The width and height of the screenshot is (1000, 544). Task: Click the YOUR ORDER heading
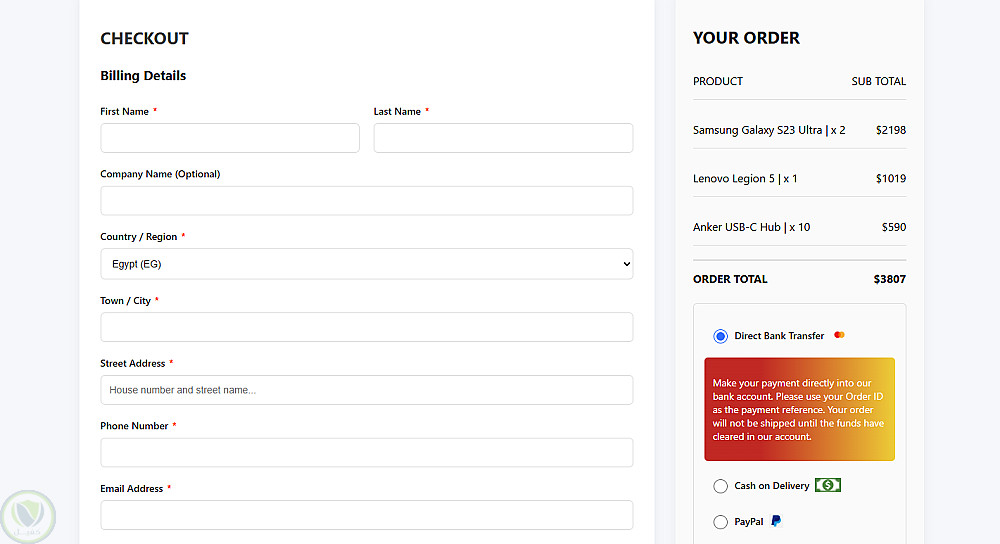point(746,38)
